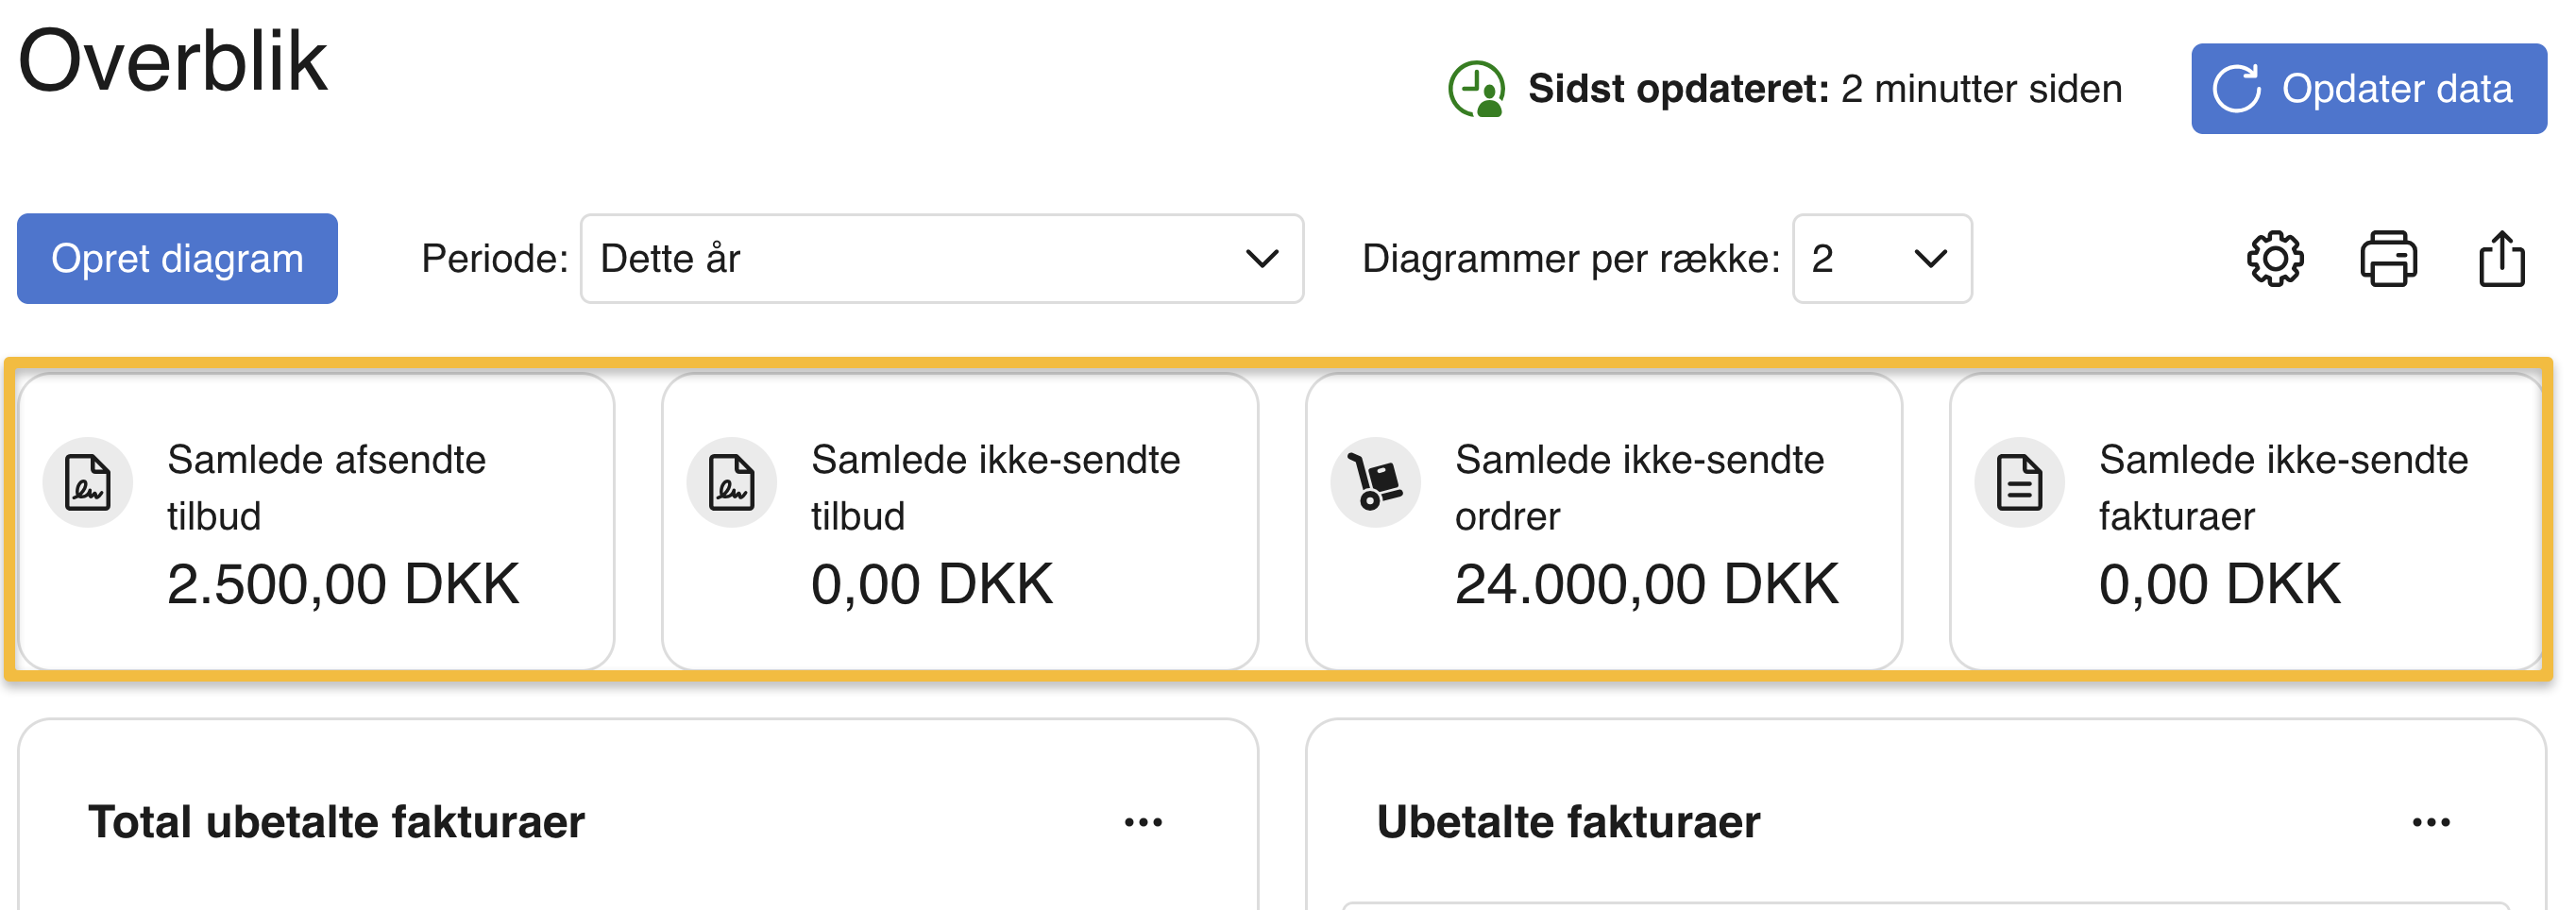Image resolution: width=2576 pixels, height=910 pixels.
Task: Click the green last-updated clock icon
Action: [x=1476, y=89]
